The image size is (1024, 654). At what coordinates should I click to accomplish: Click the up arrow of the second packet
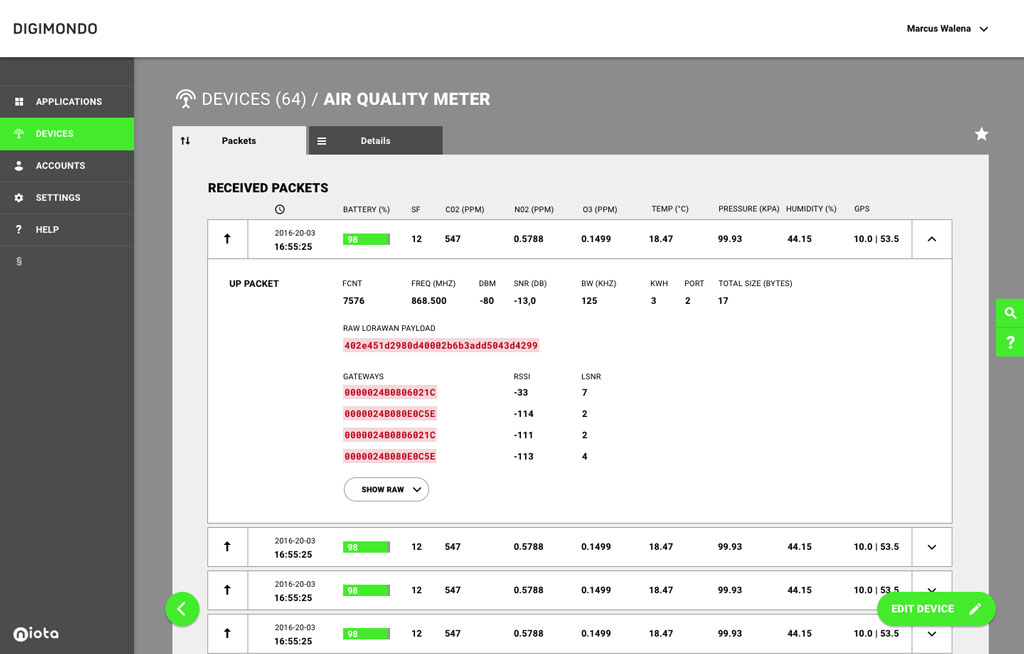pos(227,546)
